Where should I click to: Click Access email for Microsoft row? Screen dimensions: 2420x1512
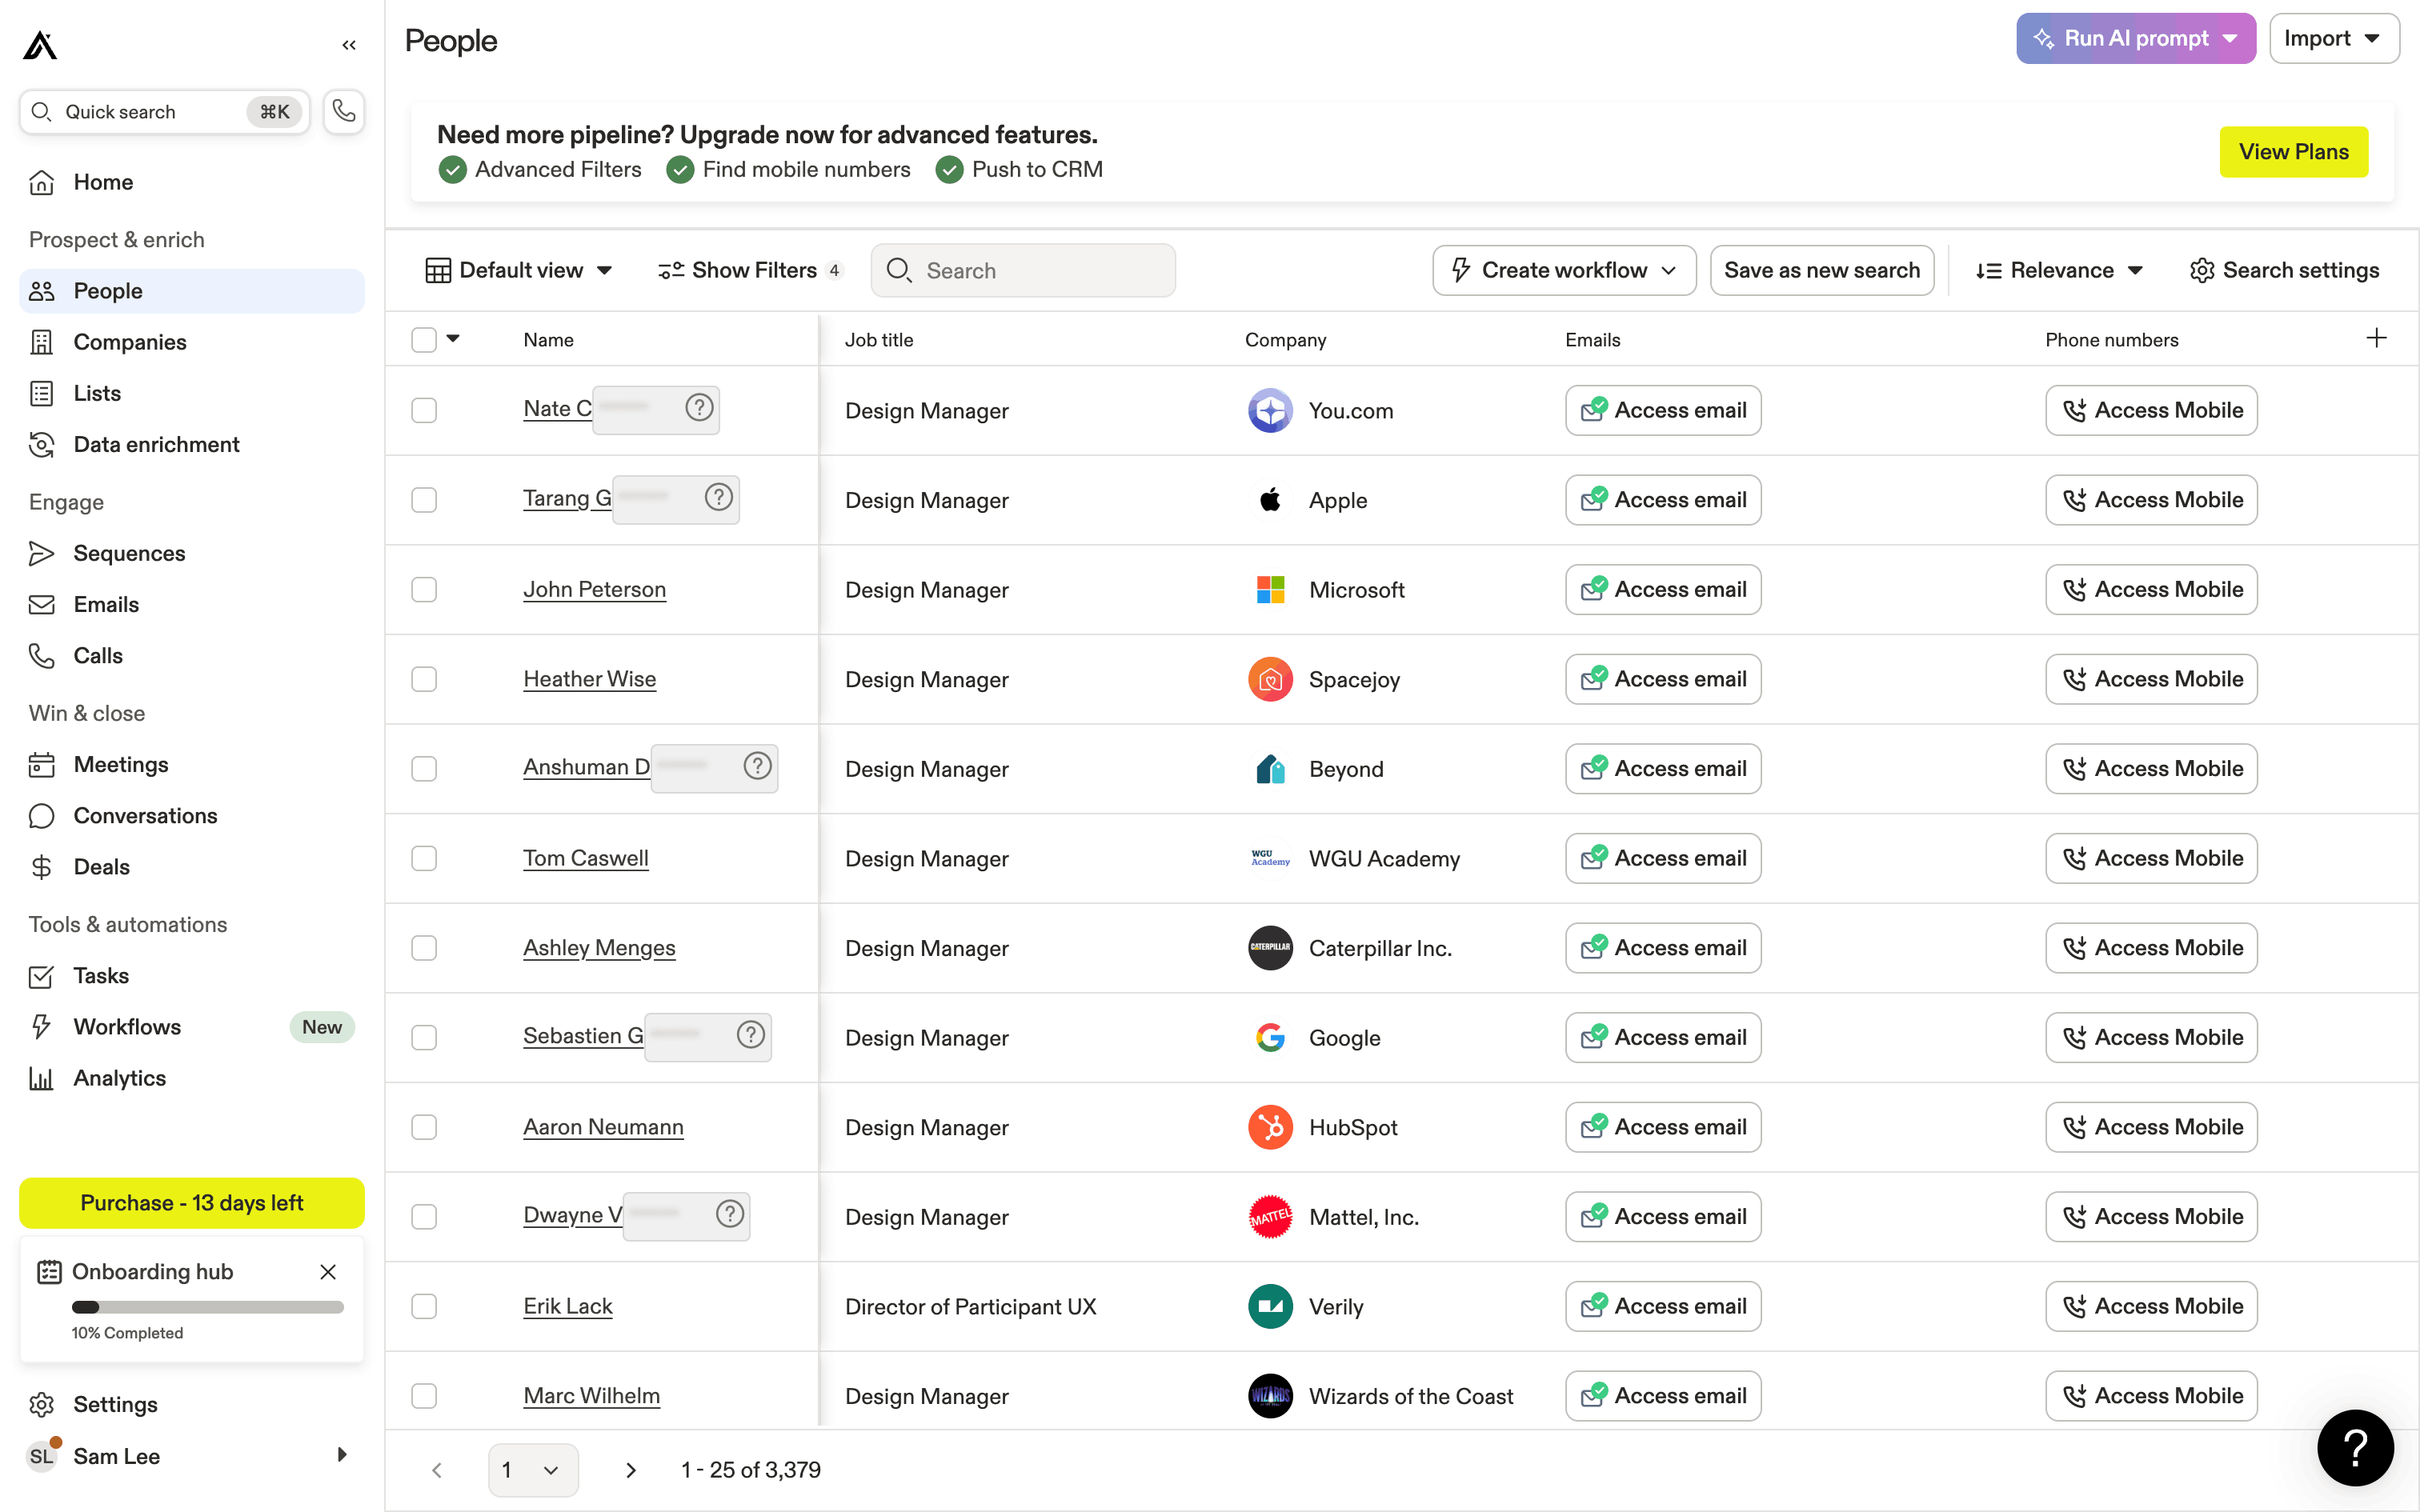coord(1663,590)
